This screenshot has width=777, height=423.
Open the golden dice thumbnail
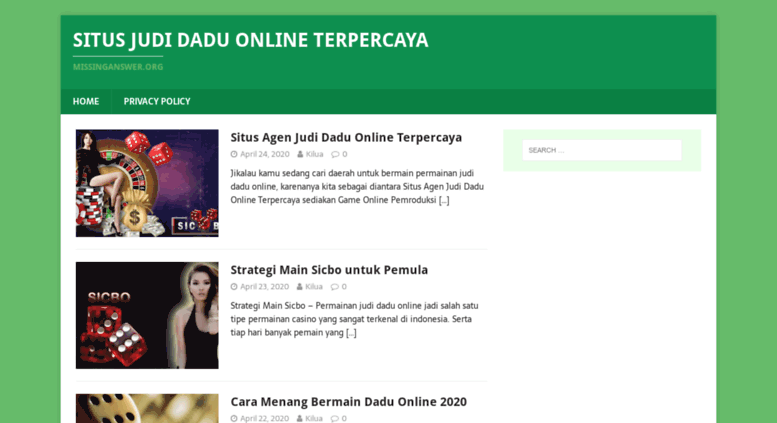click(147, 409)
